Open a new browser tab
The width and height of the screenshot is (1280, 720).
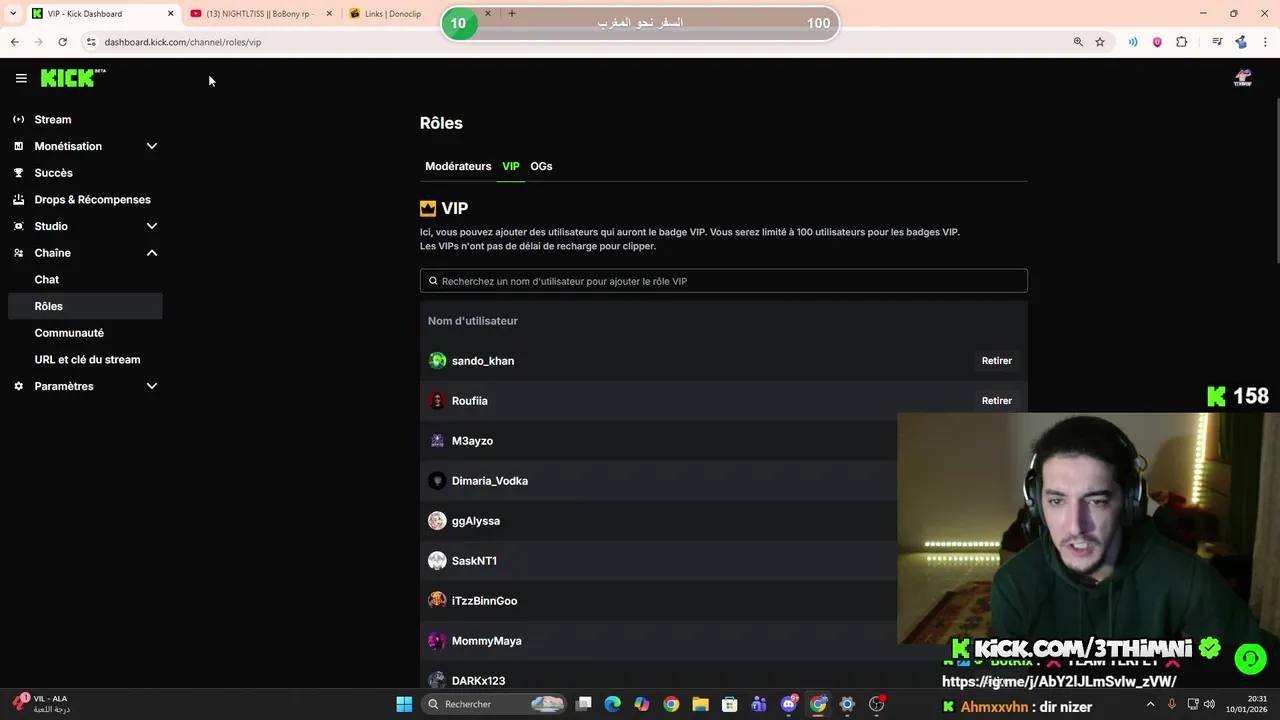pos(512,13)
